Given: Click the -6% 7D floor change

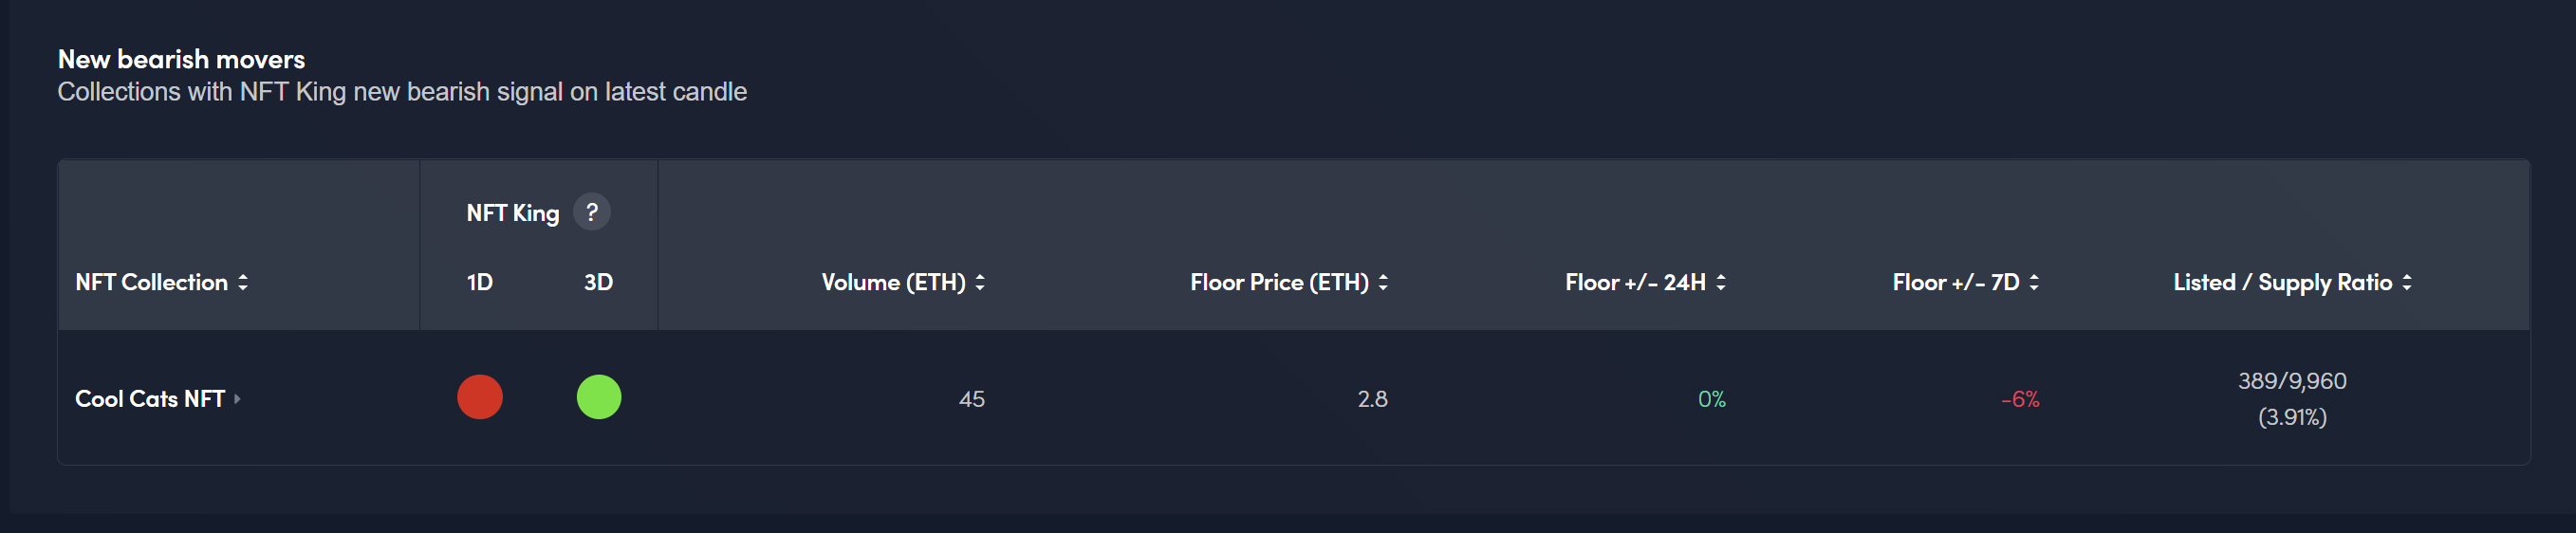Looking at the screenshot, I should [2020, 400].
